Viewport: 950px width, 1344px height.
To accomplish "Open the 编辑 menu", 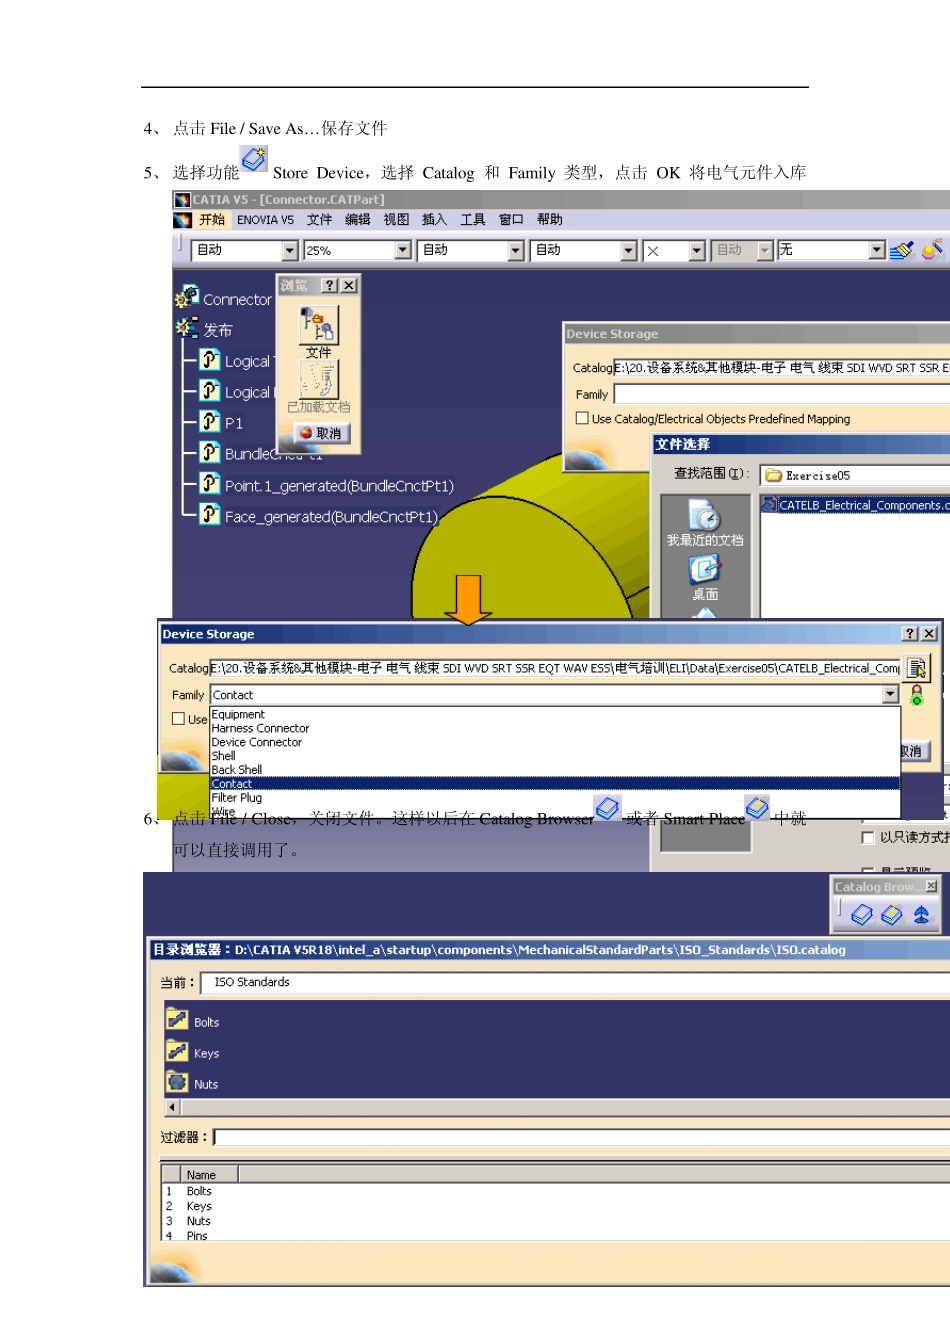I will point(357,220).
